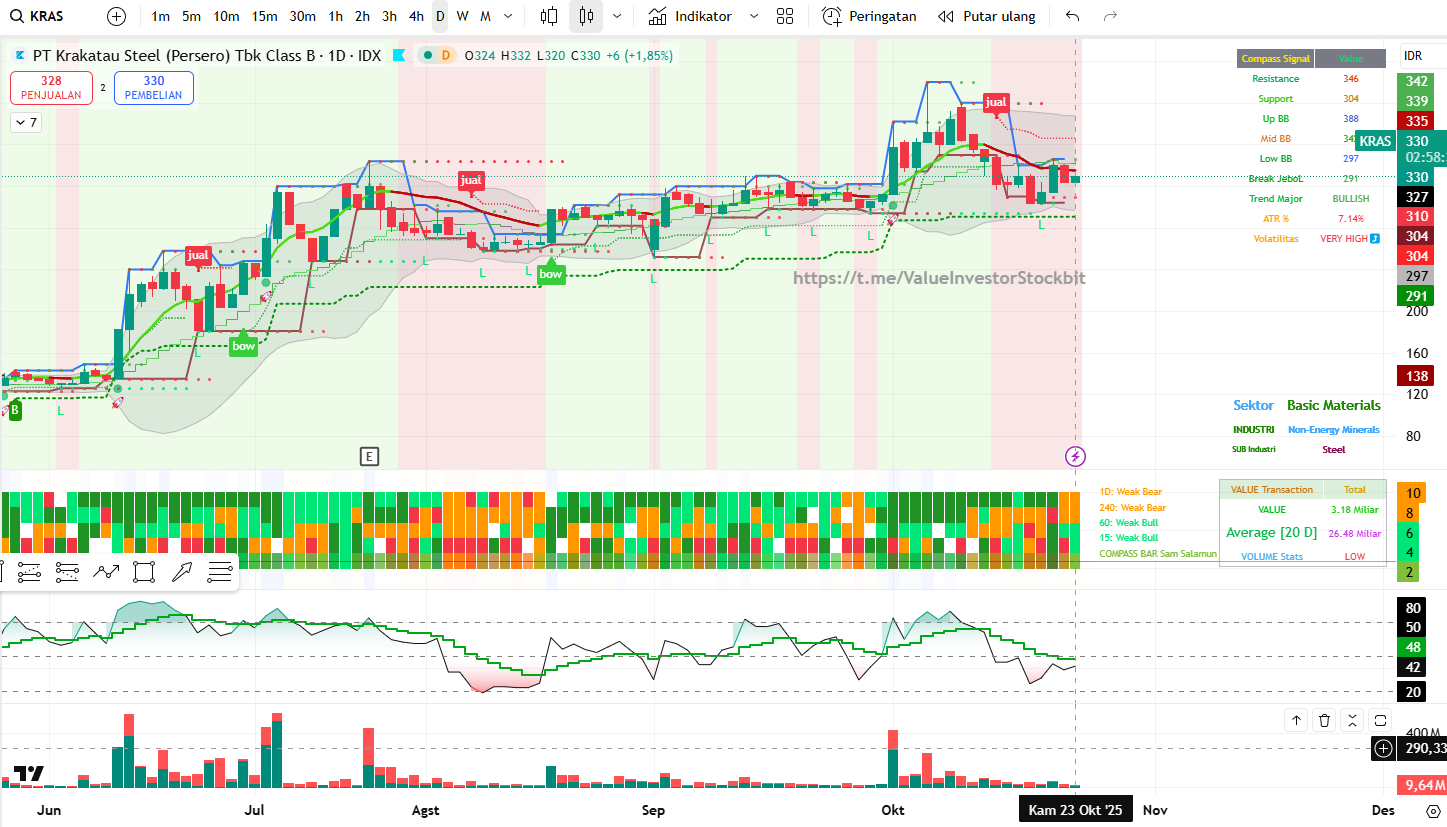Maximize the volume pane
The image size is (1447, 827).
pyautogui.click(x=1380, y=720)
